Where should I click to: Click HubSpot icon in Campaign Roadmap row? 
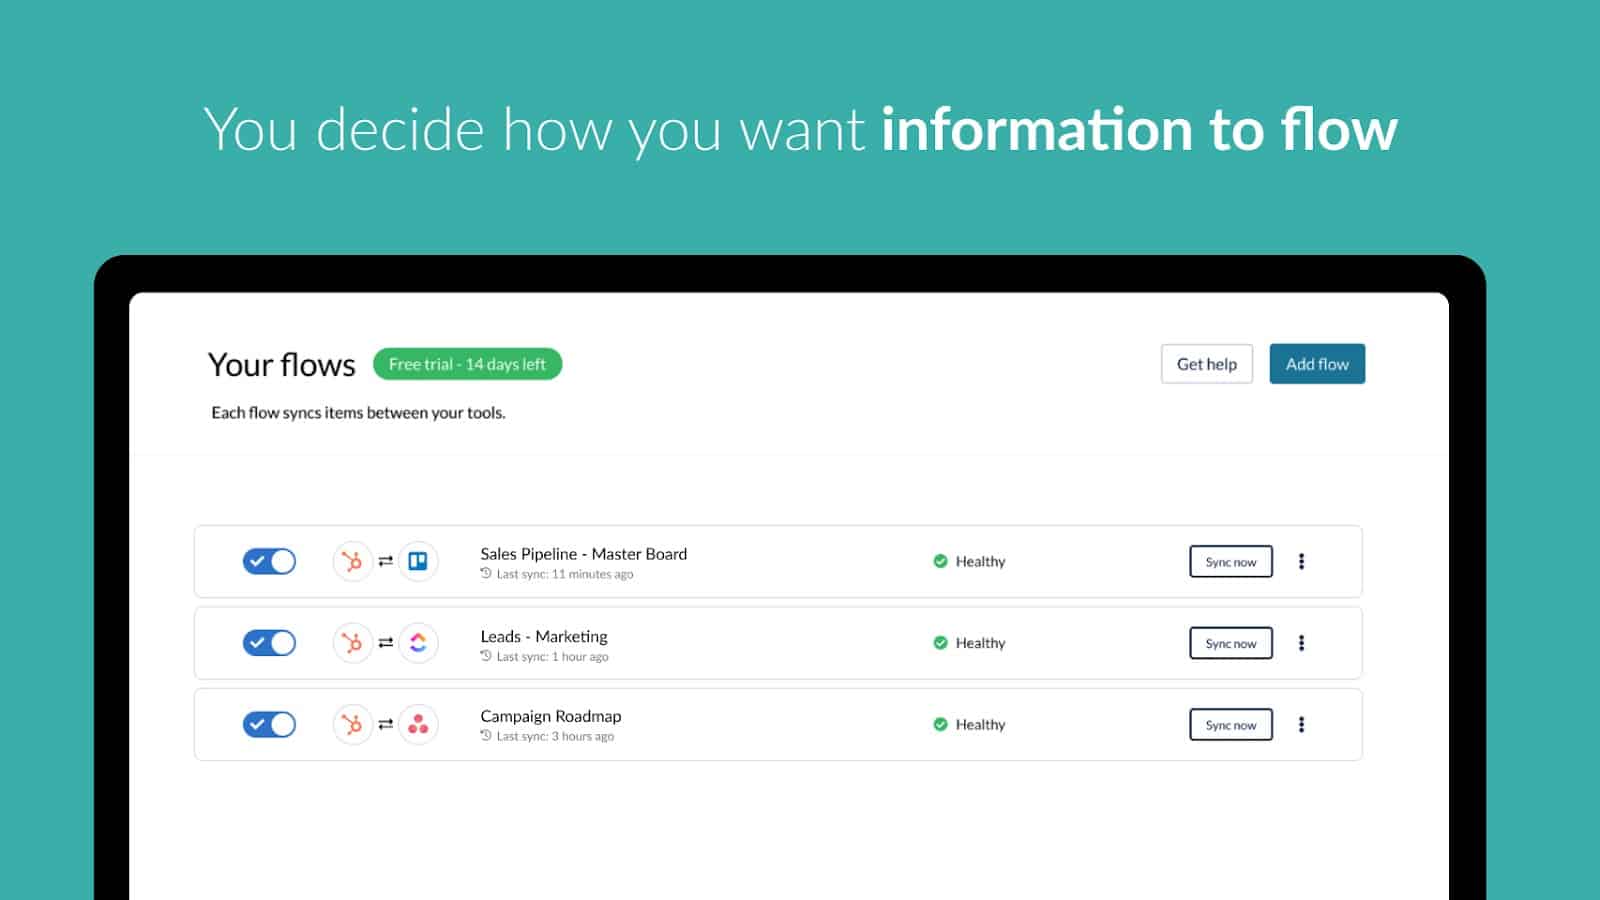point(352,724)
